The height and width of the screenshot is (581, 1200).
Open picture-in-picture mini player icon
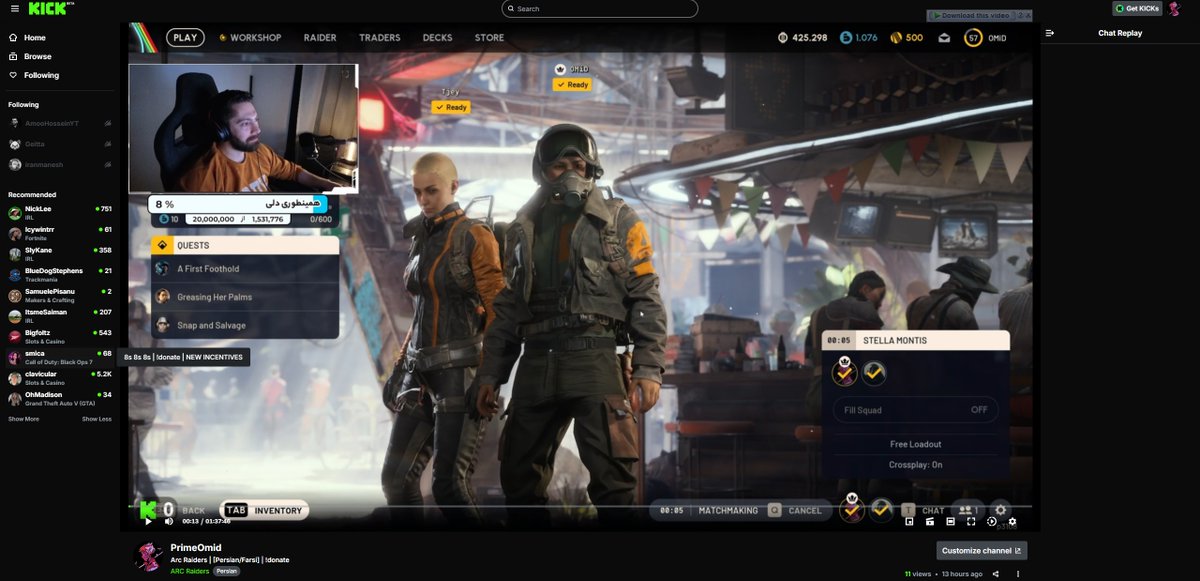[909, 521]
